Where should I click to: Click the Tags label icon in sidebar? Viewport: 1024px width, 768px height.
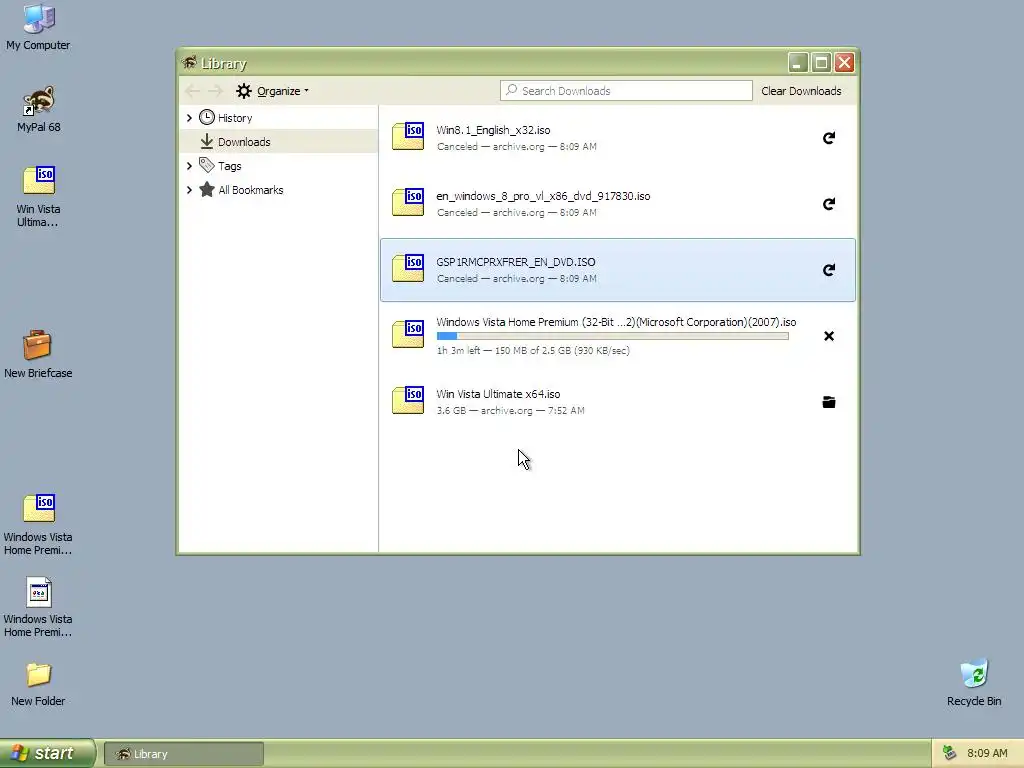[x=206, y=165]
